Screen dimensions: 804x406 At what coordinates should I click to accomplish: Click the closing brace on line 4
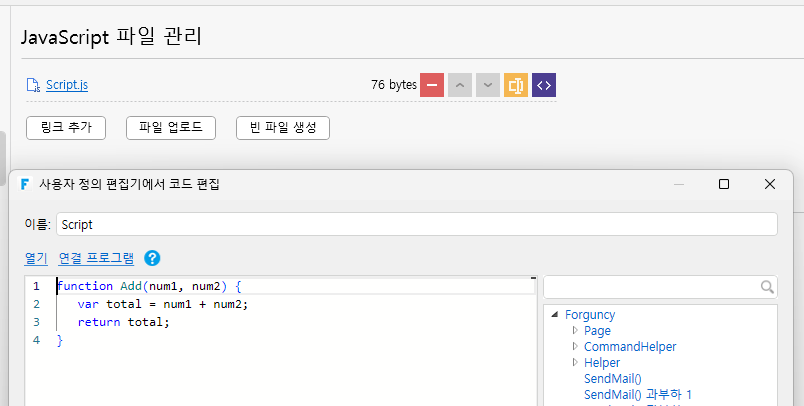[x=60, y=340]
